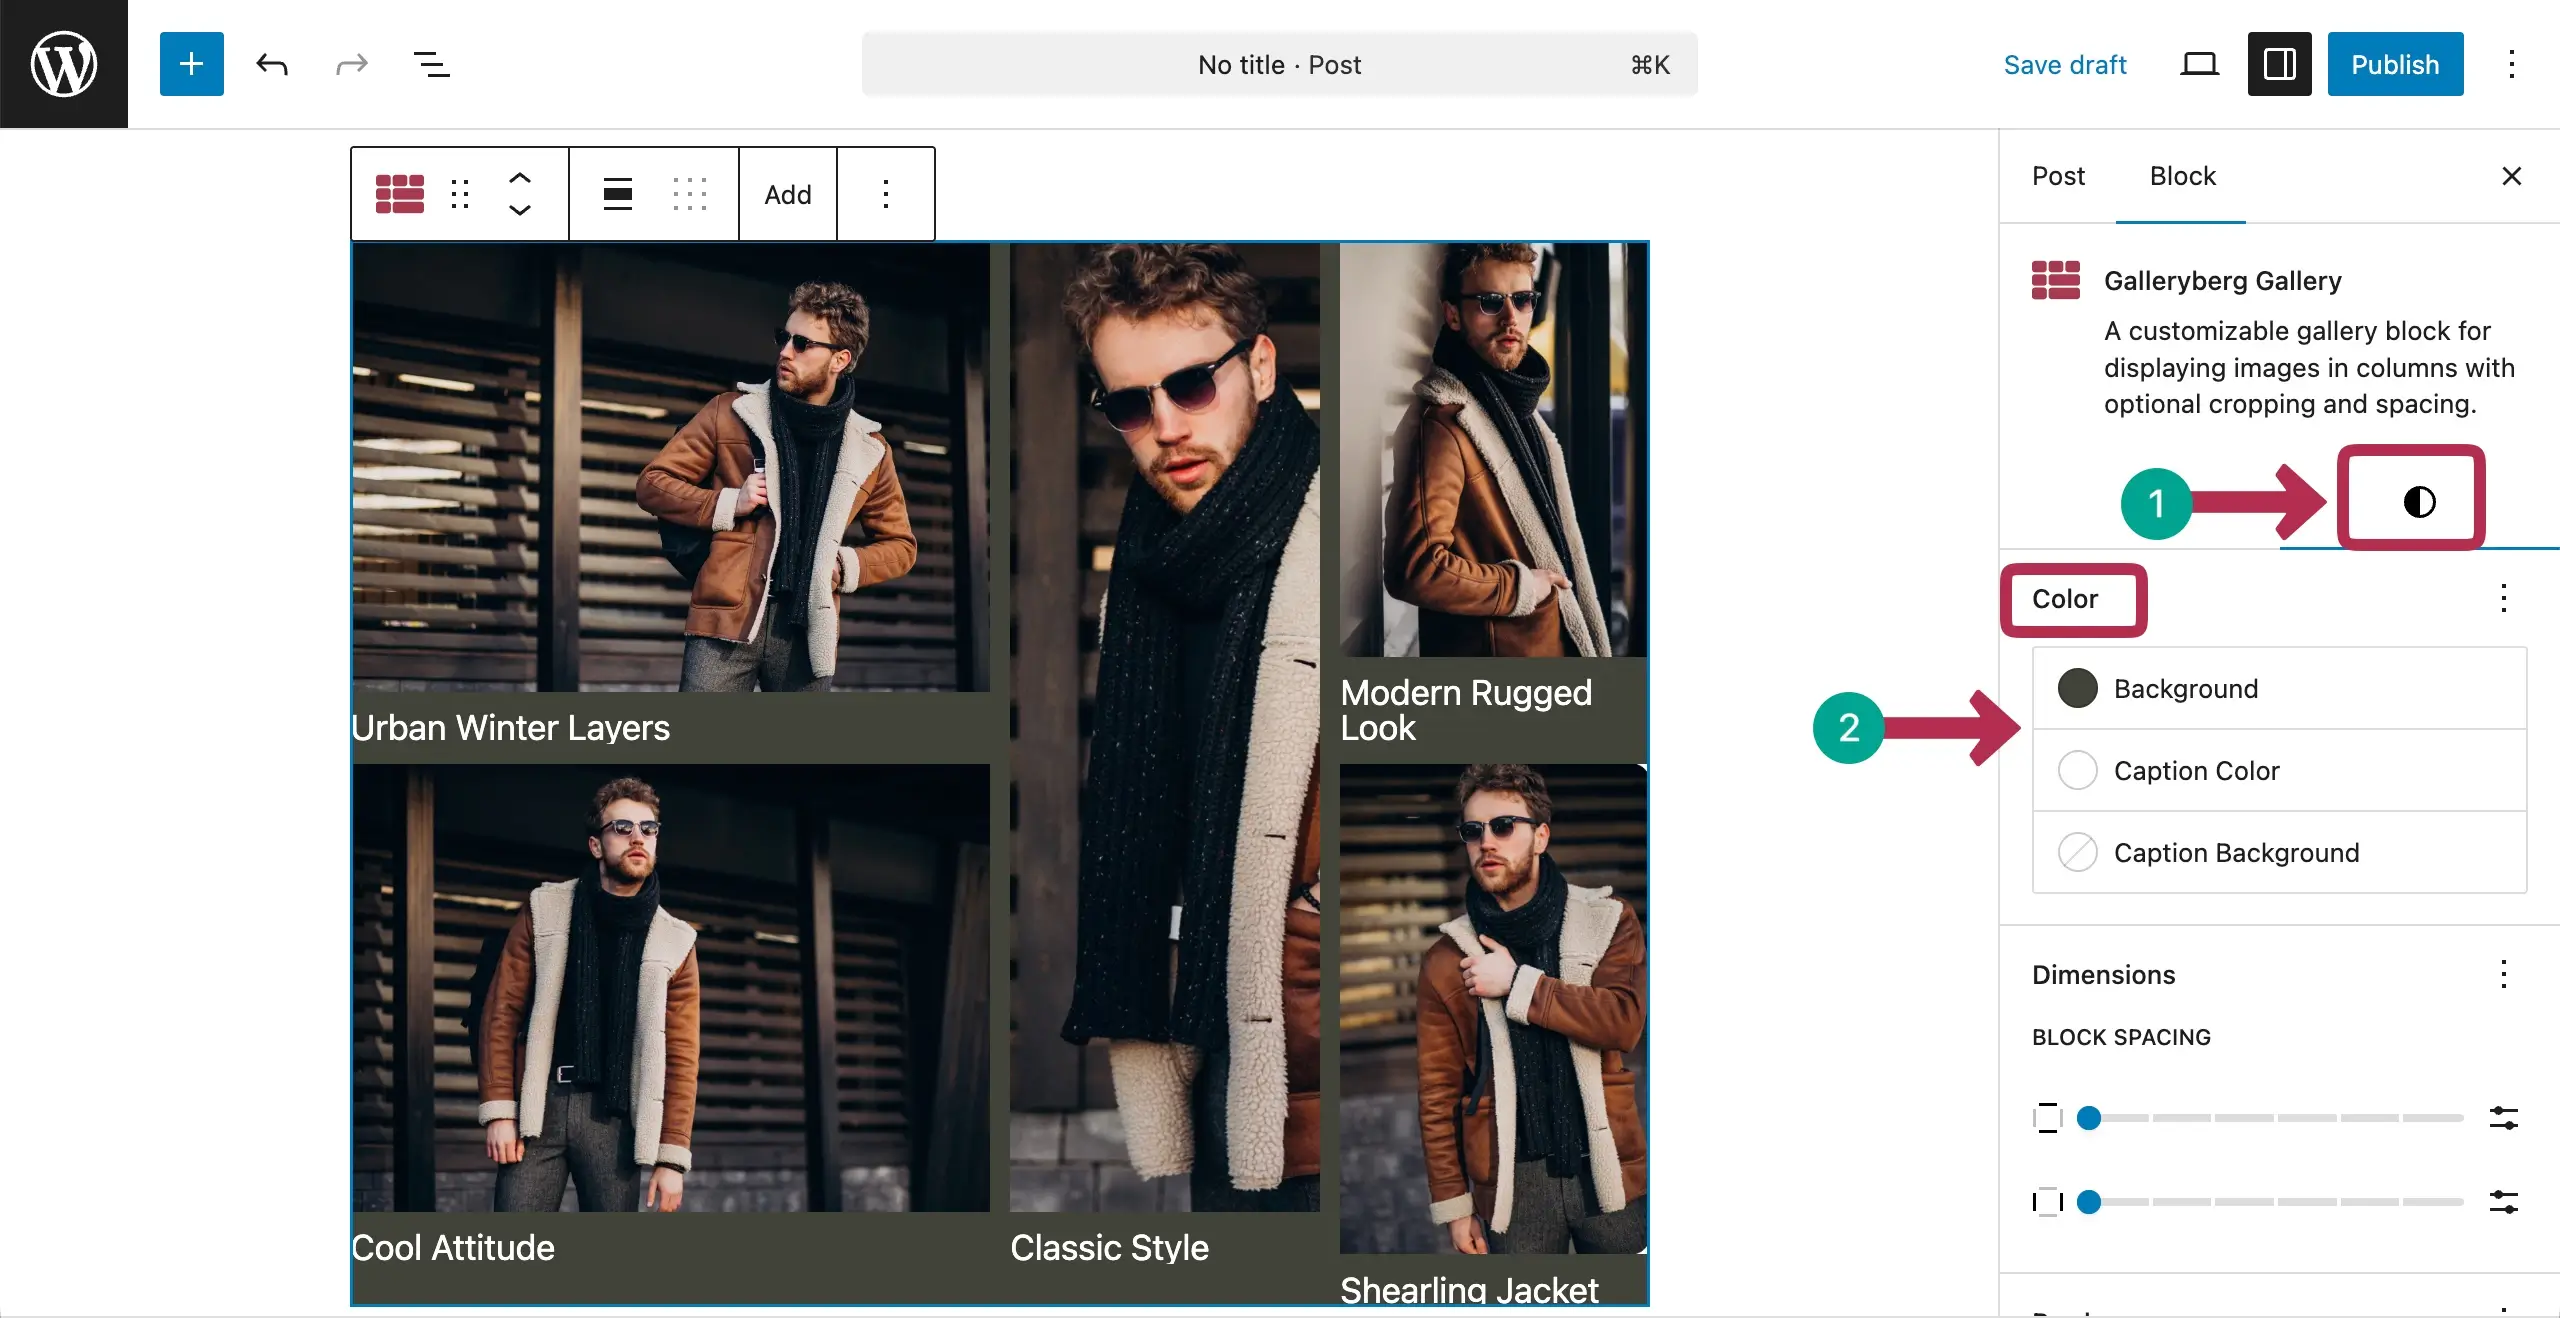Click the image crop/spacing grid icon in toolbar

[x=690, y=194]
